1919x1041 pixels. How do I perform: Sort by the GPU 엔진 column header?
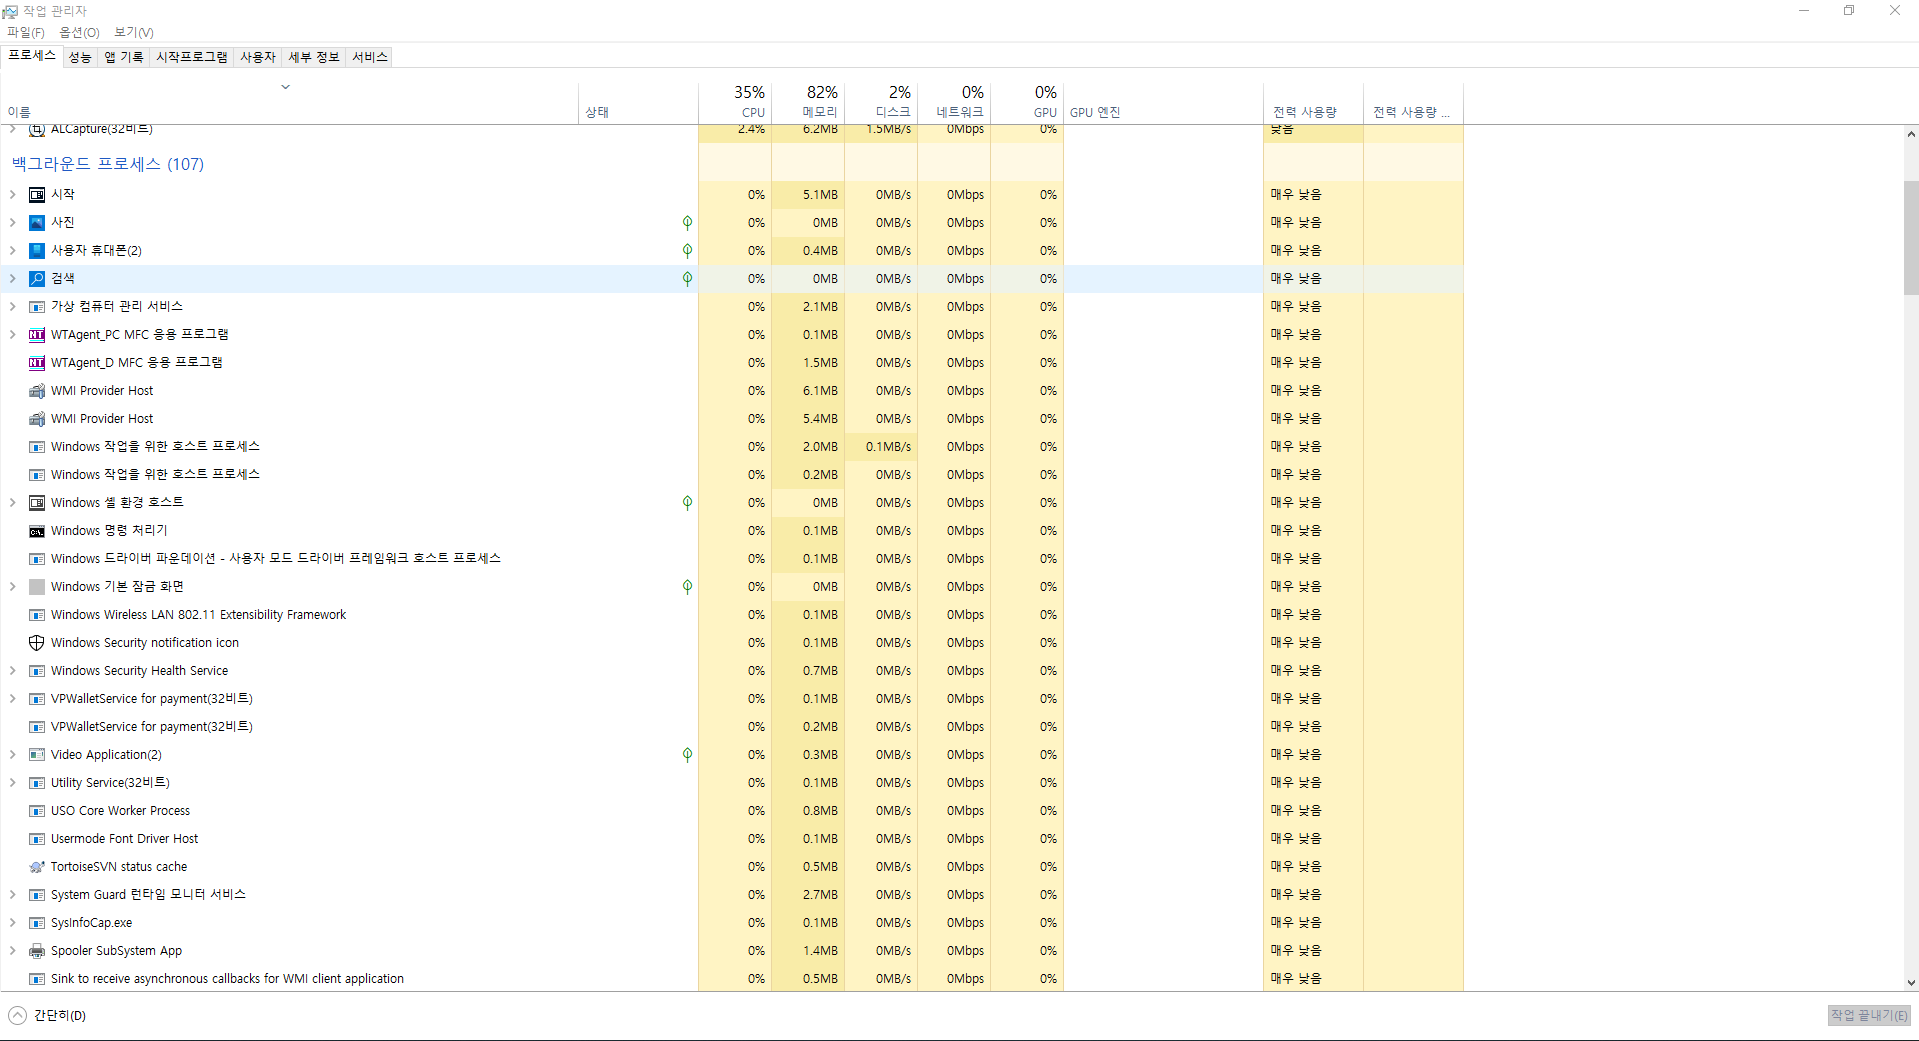[x=1163, y=102]
